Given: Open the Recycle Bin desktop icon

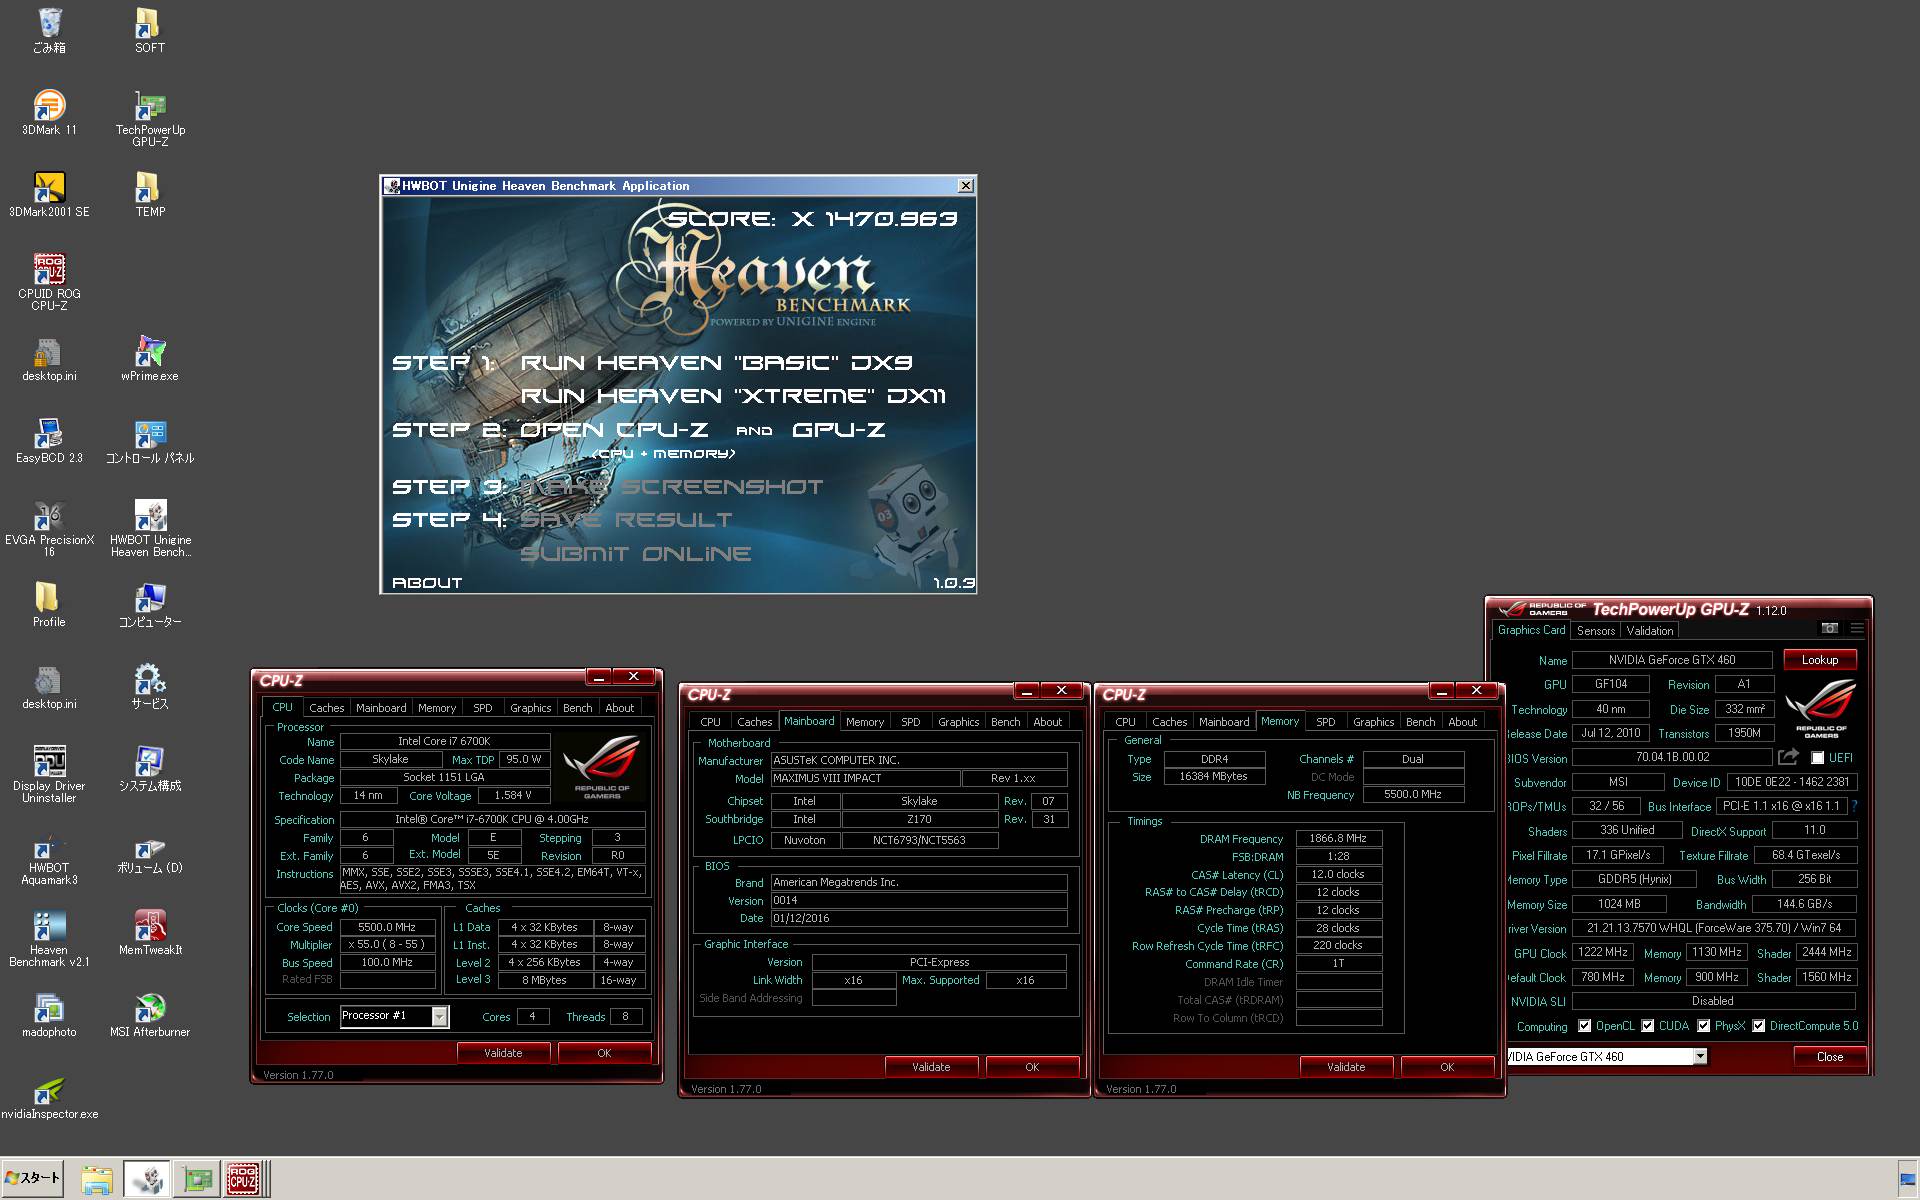Looking at the screenshot, I should (x=49, y=31).
